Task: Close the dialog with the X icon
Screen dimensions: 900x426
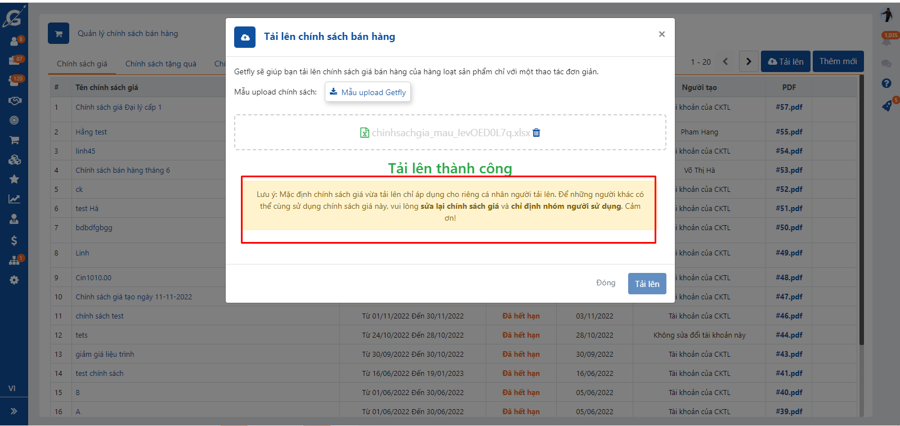Action: pyautogui.click(x=661, y=34)
